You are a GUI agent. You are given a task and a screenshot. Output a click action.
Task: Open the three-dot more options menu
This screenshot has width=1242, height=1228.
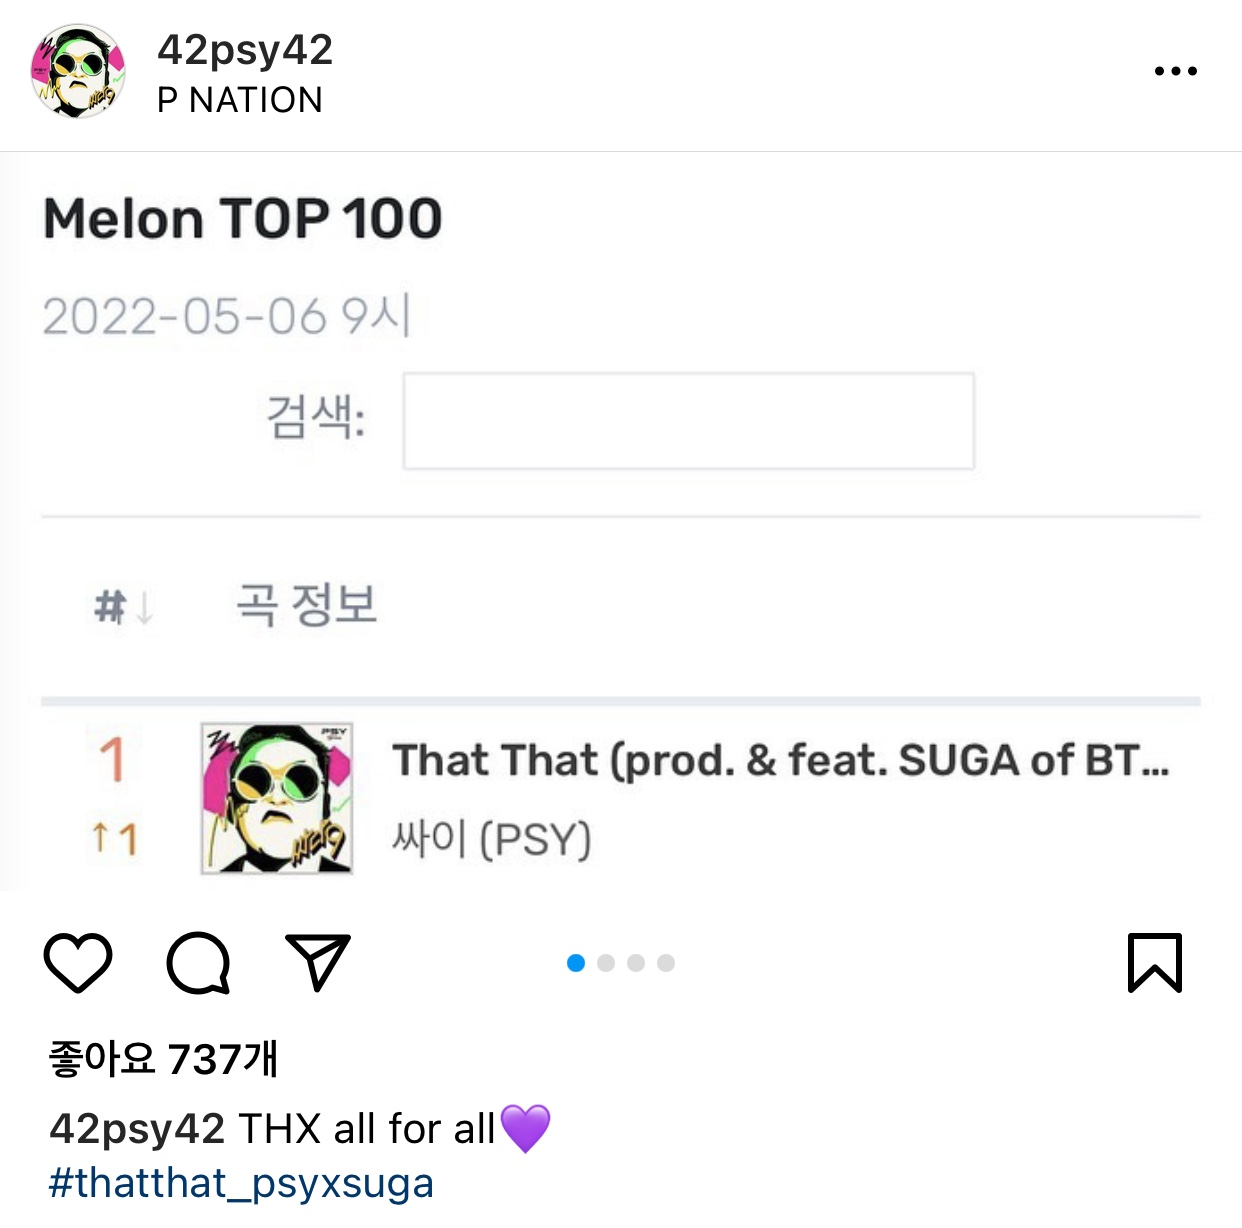pyautogui.click(x=1175, y=71)
